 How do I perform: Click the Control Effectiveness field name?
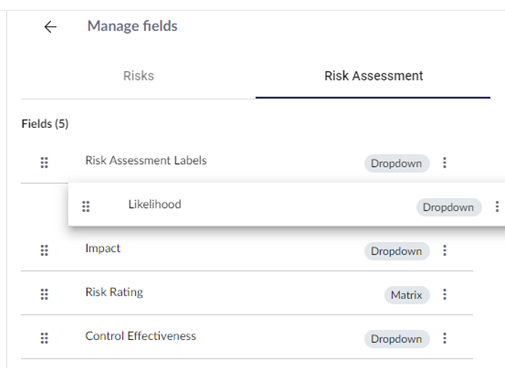[x=141, y=336]
